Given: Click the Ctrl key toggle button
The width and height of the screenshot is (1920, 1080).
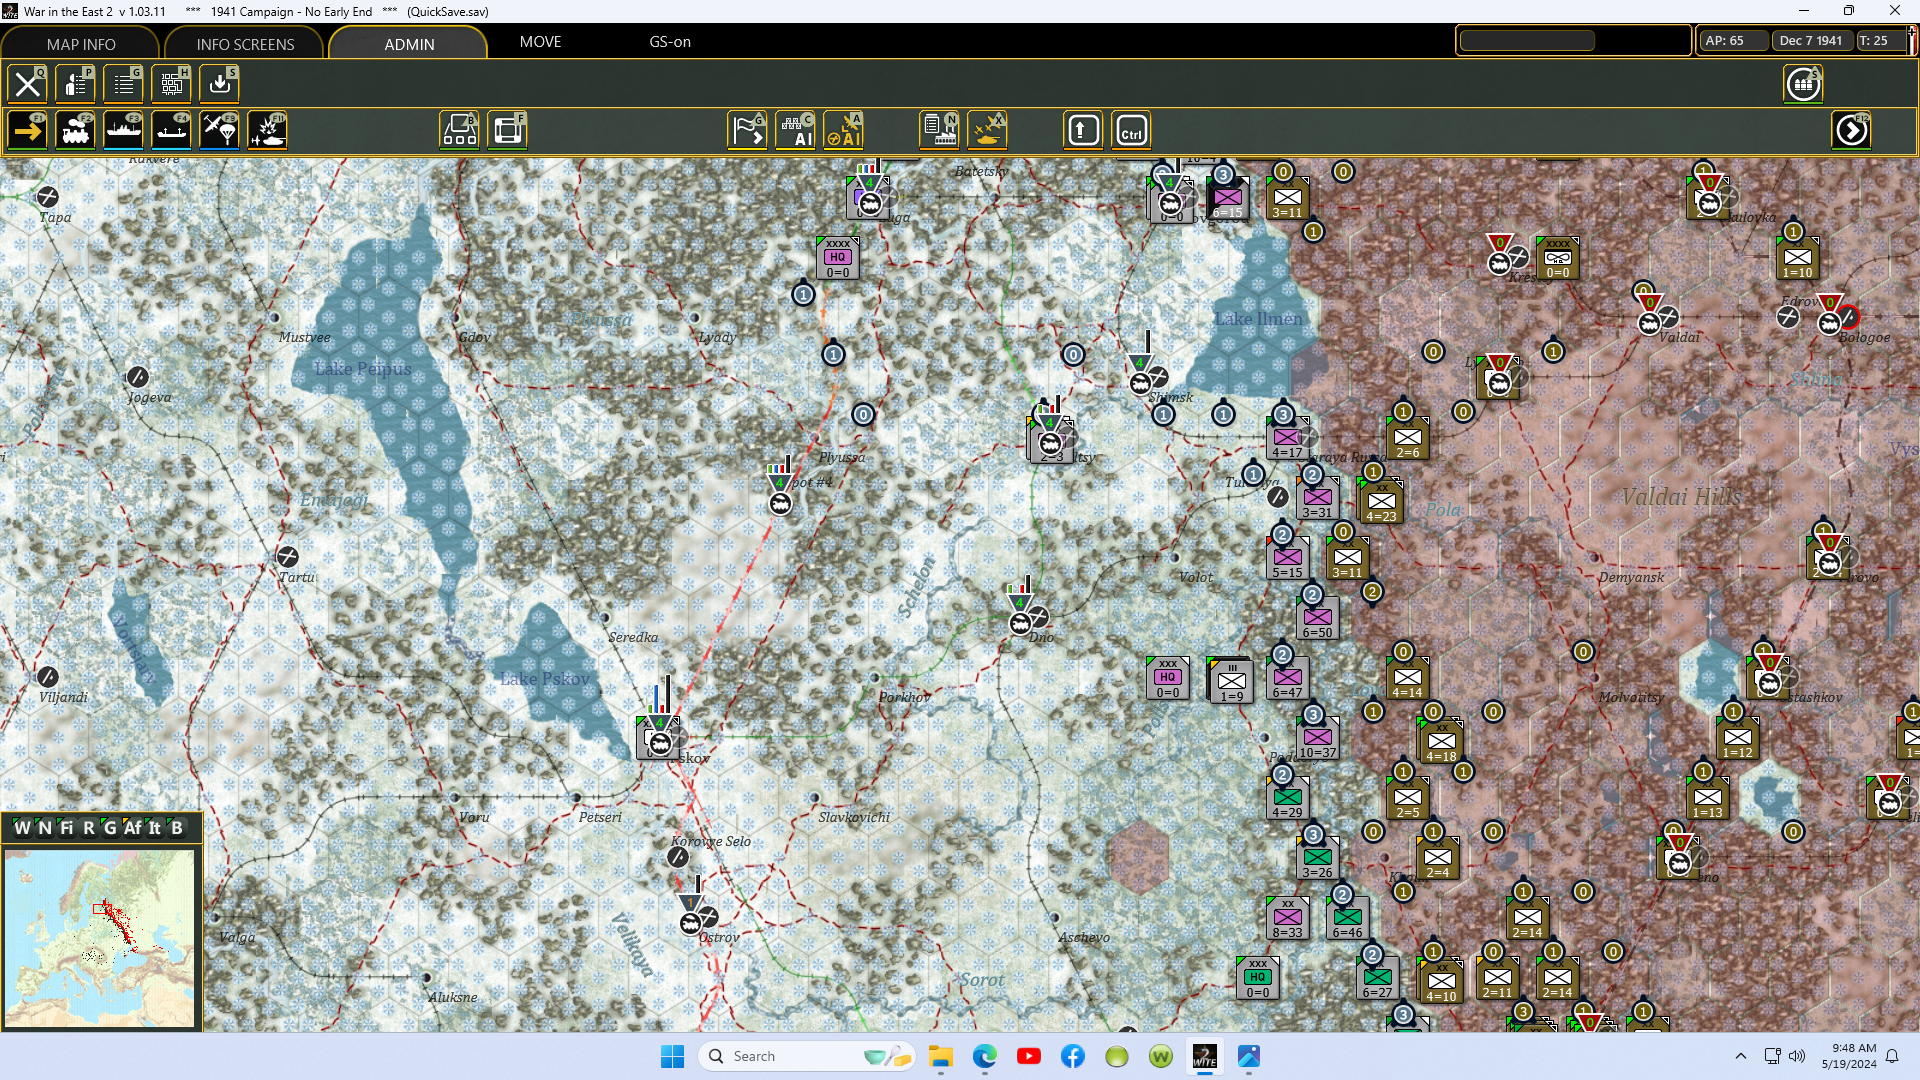Looking at the screenshot, I should click(1131, 130).
